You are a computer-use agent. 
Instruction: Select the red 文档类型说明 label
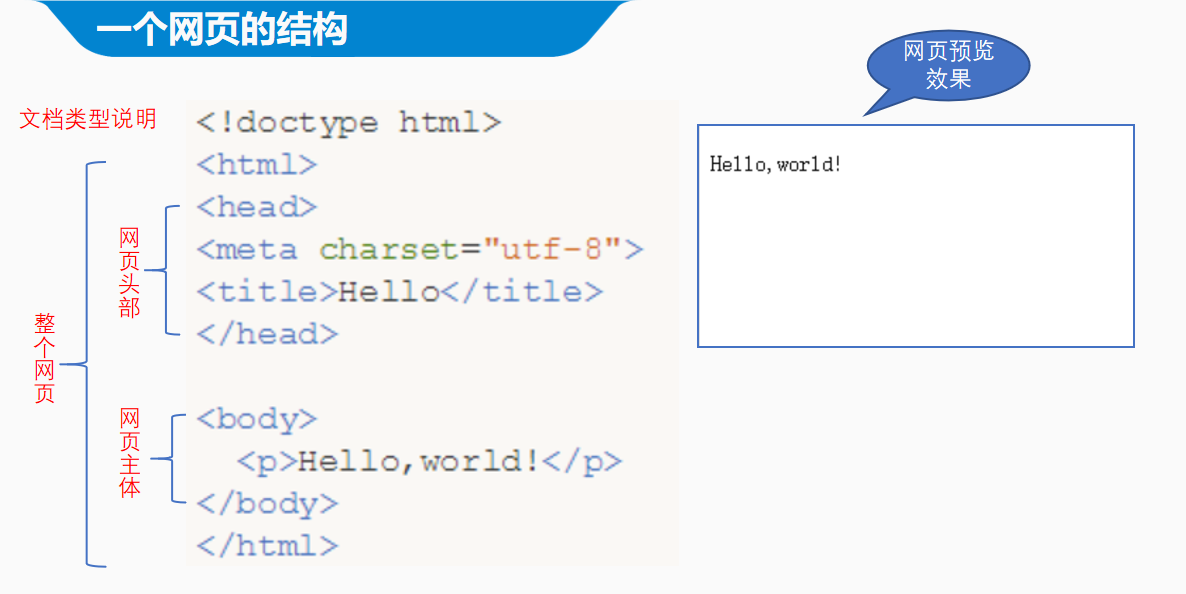click(88, 119)
